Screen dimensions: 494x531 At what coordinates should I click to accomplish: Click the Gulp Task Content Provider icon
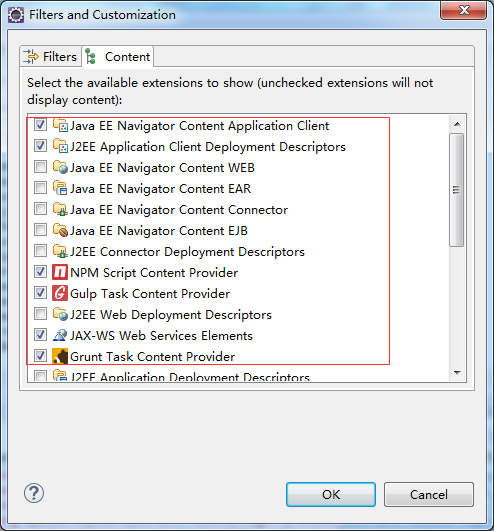click(60, 294)
